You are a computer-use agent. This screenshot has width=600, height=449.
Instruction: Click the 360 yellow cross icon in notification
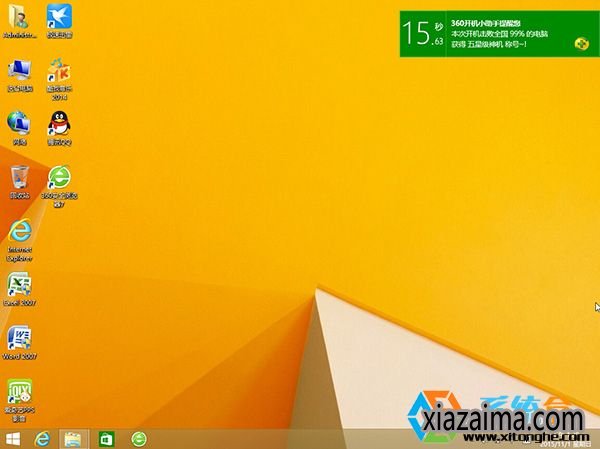point(582,44)
